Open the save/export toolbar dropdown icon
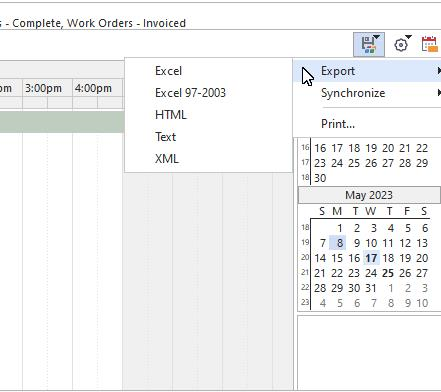Viewport: 441px width, 392px height. click(x=369, y=44)
